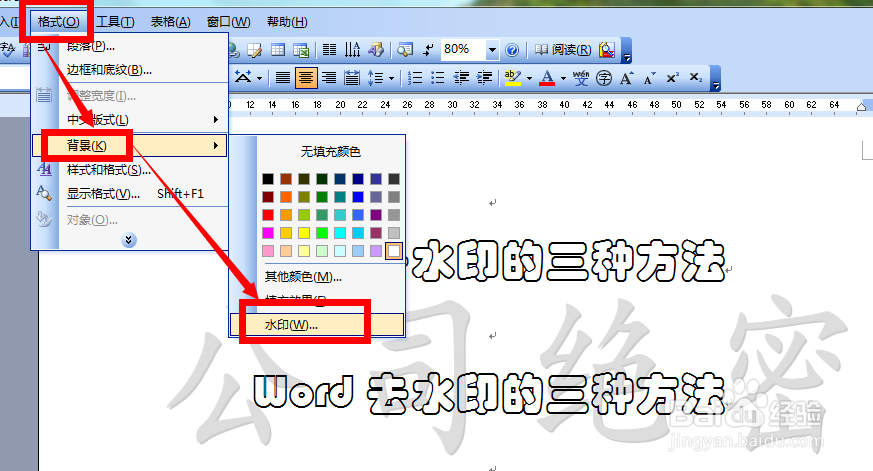Screen dimensions: 873x471
Task: Open the 格式(O) menu
Action: [58, 22]
